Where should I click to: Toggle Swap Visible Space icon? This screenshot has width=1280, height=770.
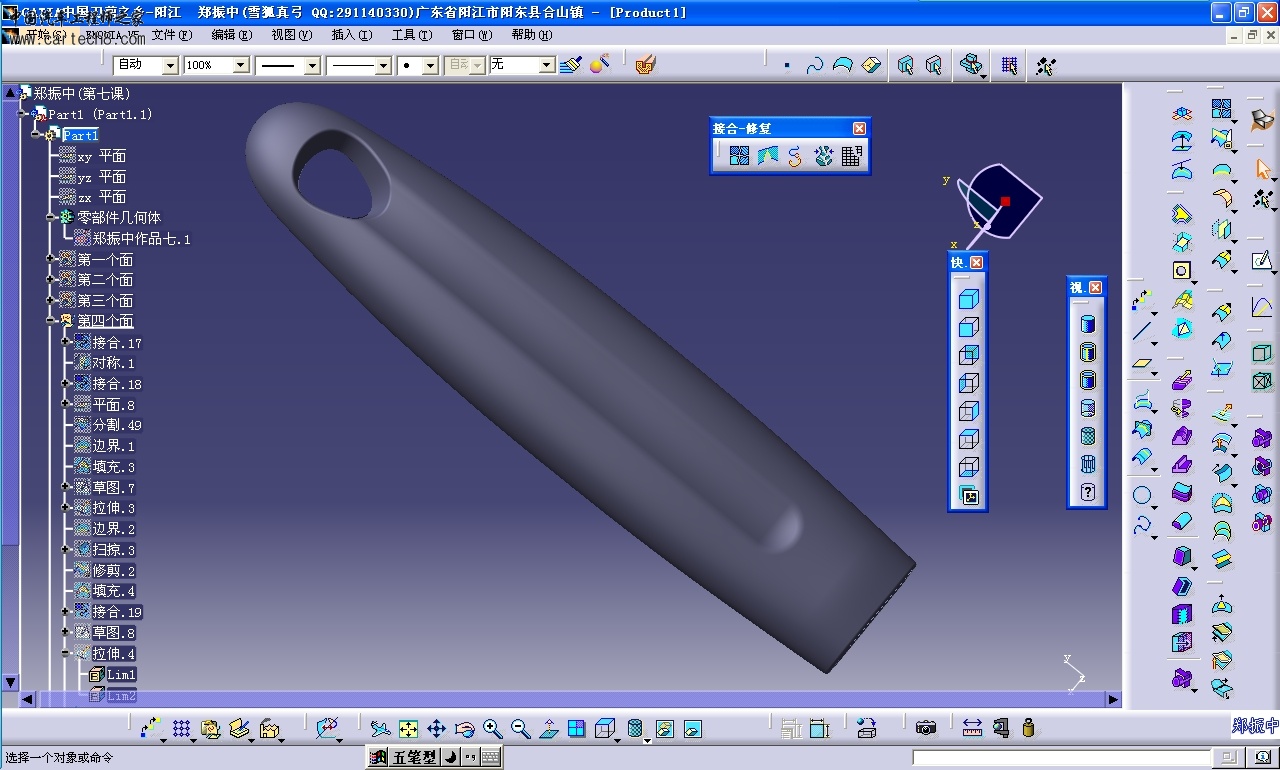point(692,729)
